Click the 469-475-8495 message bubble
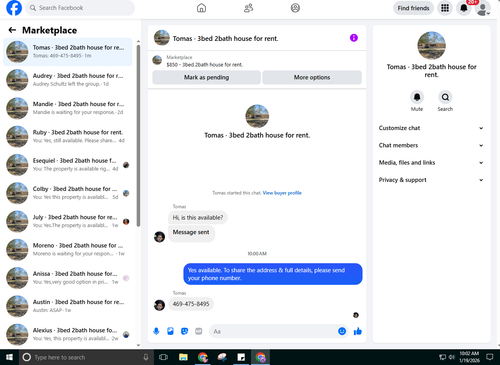Image resolution: width=500 pixels, height=365 pixels. click(x=191, y=304)
